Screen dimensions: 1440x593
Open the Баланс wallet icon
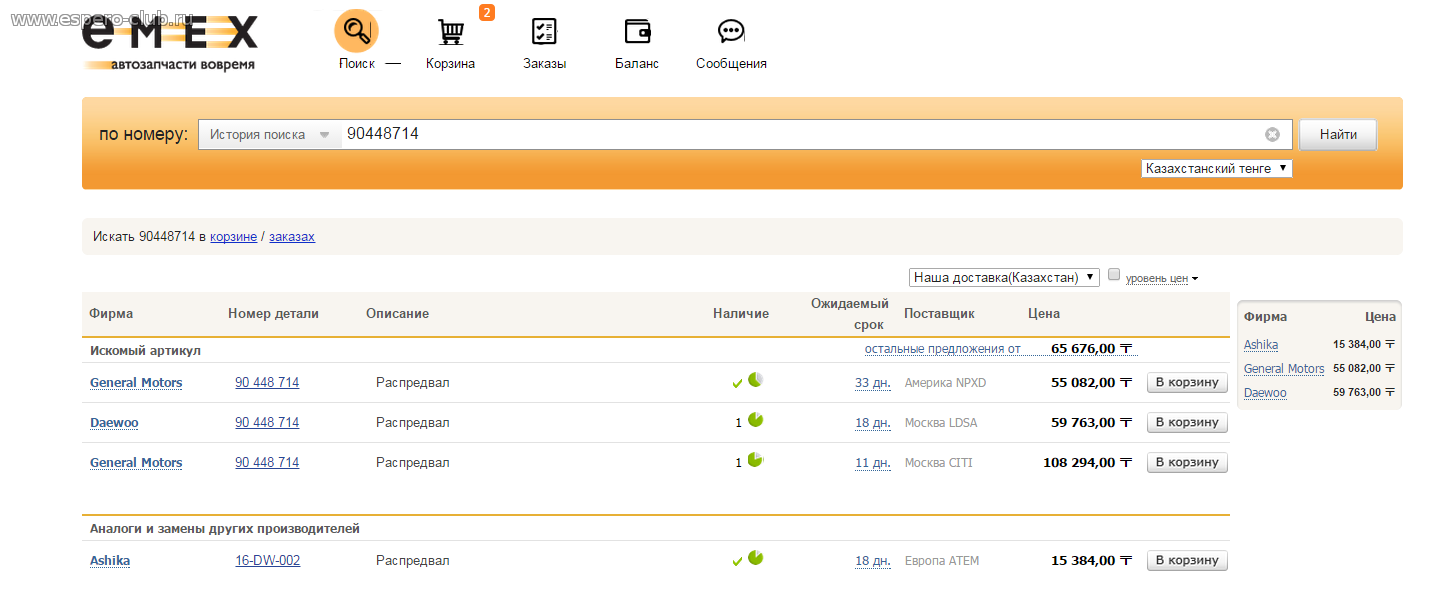pyautogui.click(x=637, y=32)
